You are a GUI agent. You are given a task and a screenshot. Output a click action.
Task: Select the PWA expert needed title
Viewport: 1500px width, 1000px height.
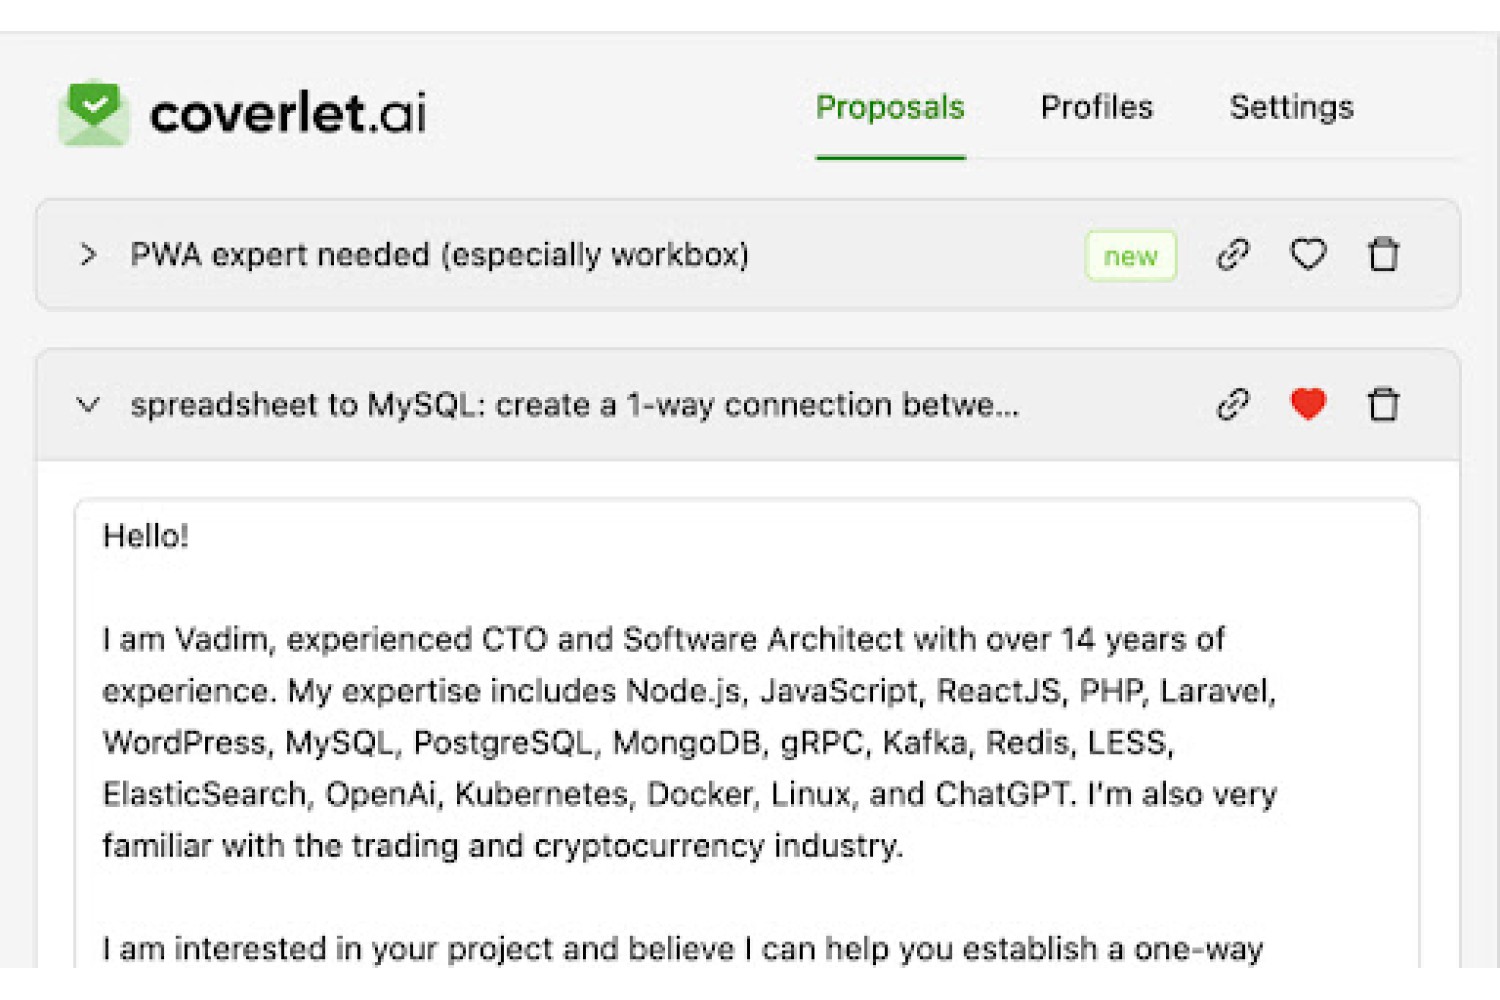point(439,255)
